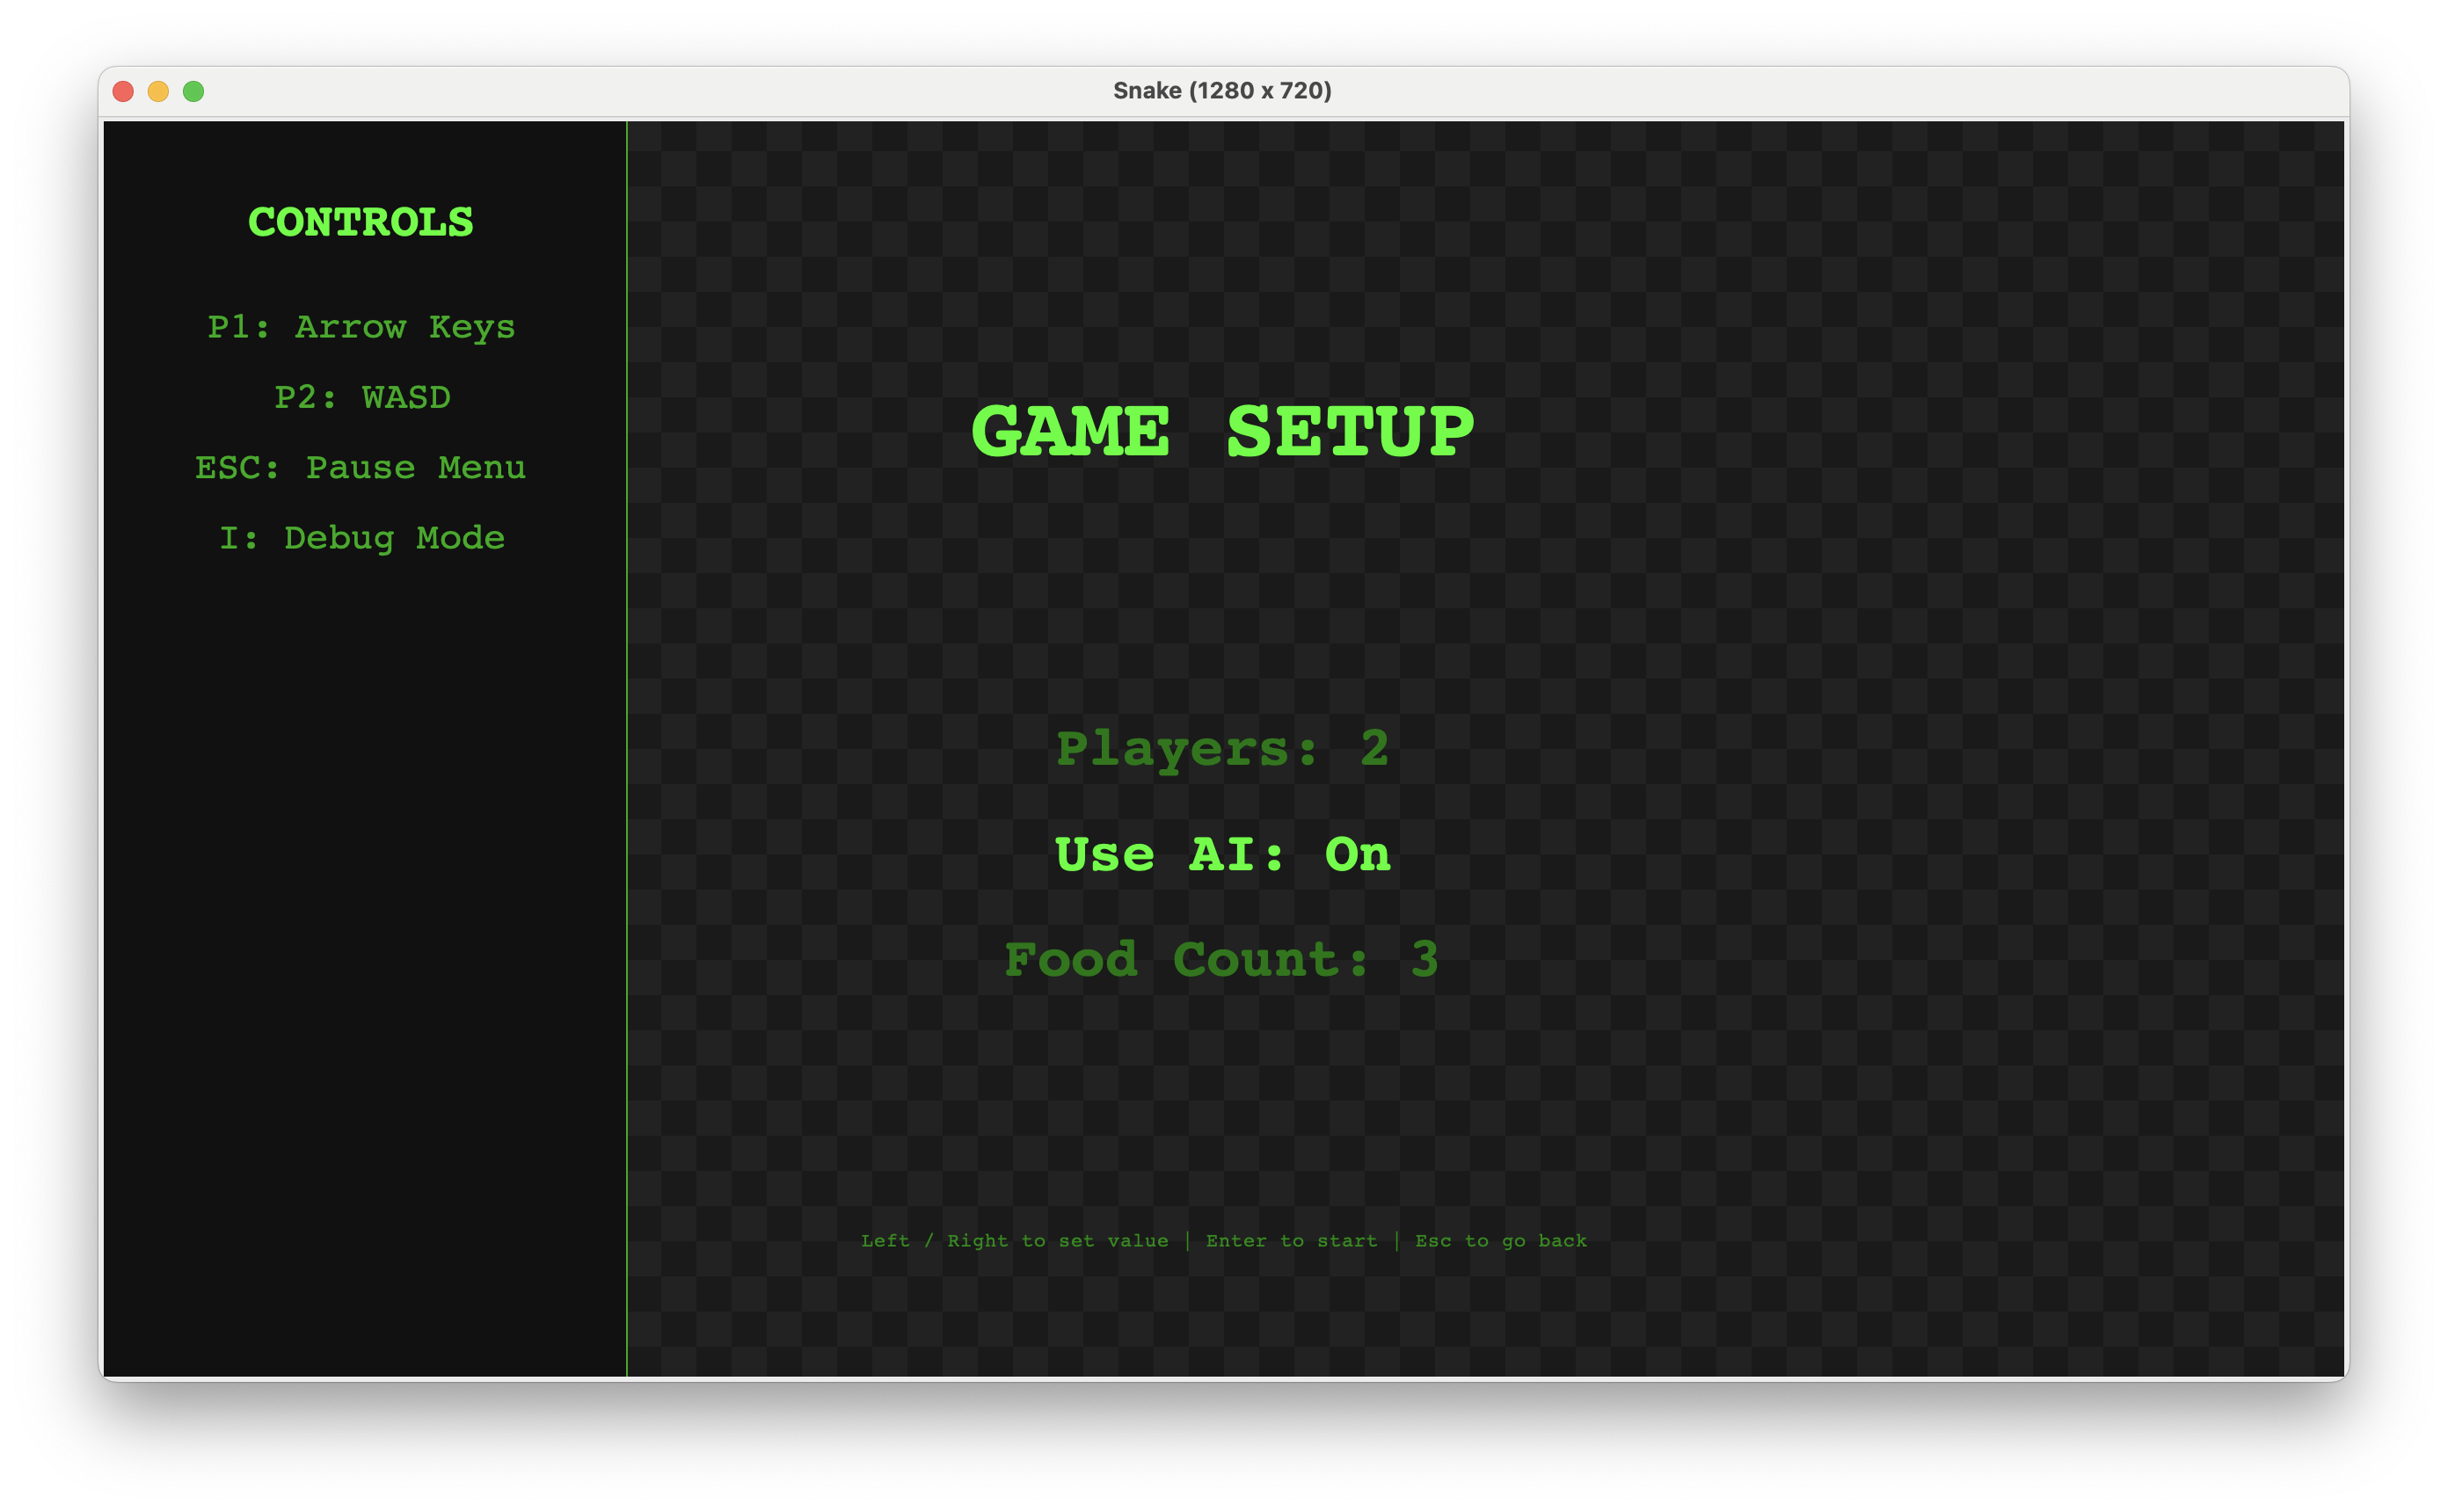Toggle the Use AI: On setting

[x=1222, y=855]
